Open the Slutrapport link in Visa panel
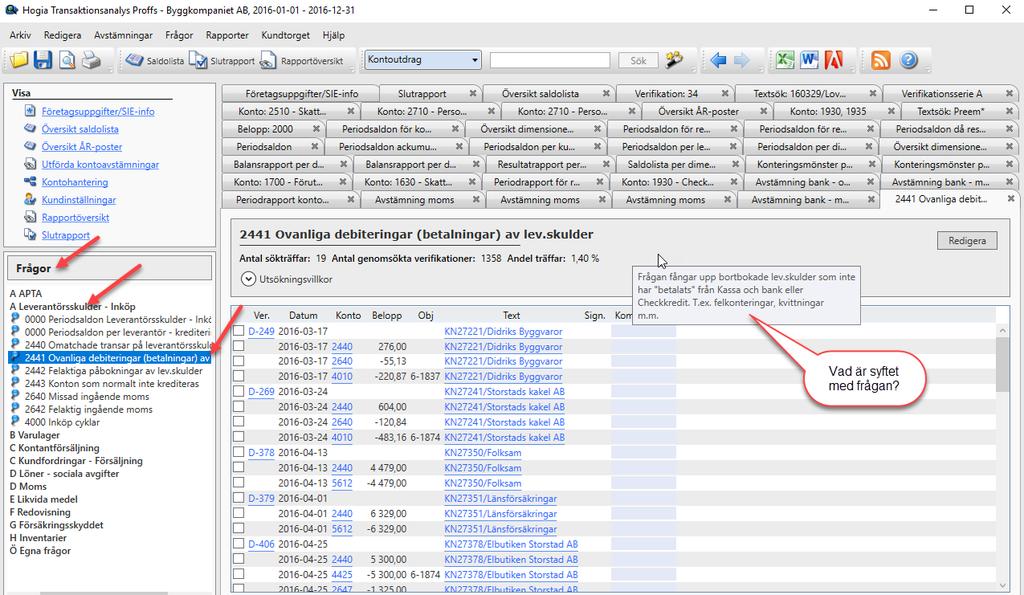This screenshot has height=595, width=1024. 65,234
